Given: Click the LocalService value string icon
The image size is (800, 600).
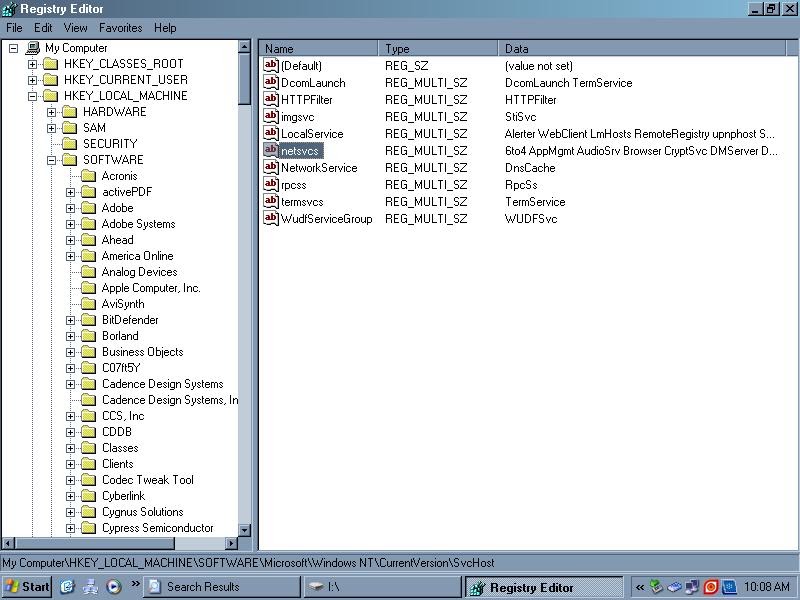Looking at the screenshot, I should click(271, 133).
